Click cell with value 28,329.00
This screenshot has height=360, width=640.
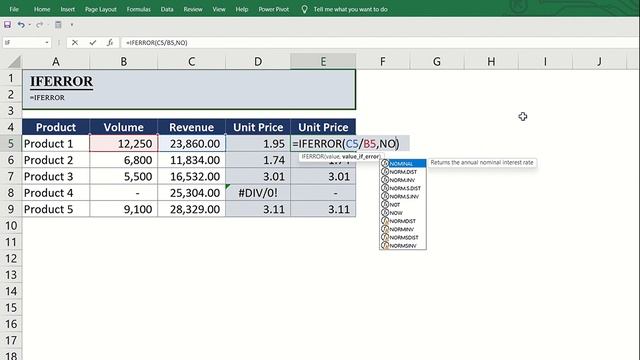(191, 209)
